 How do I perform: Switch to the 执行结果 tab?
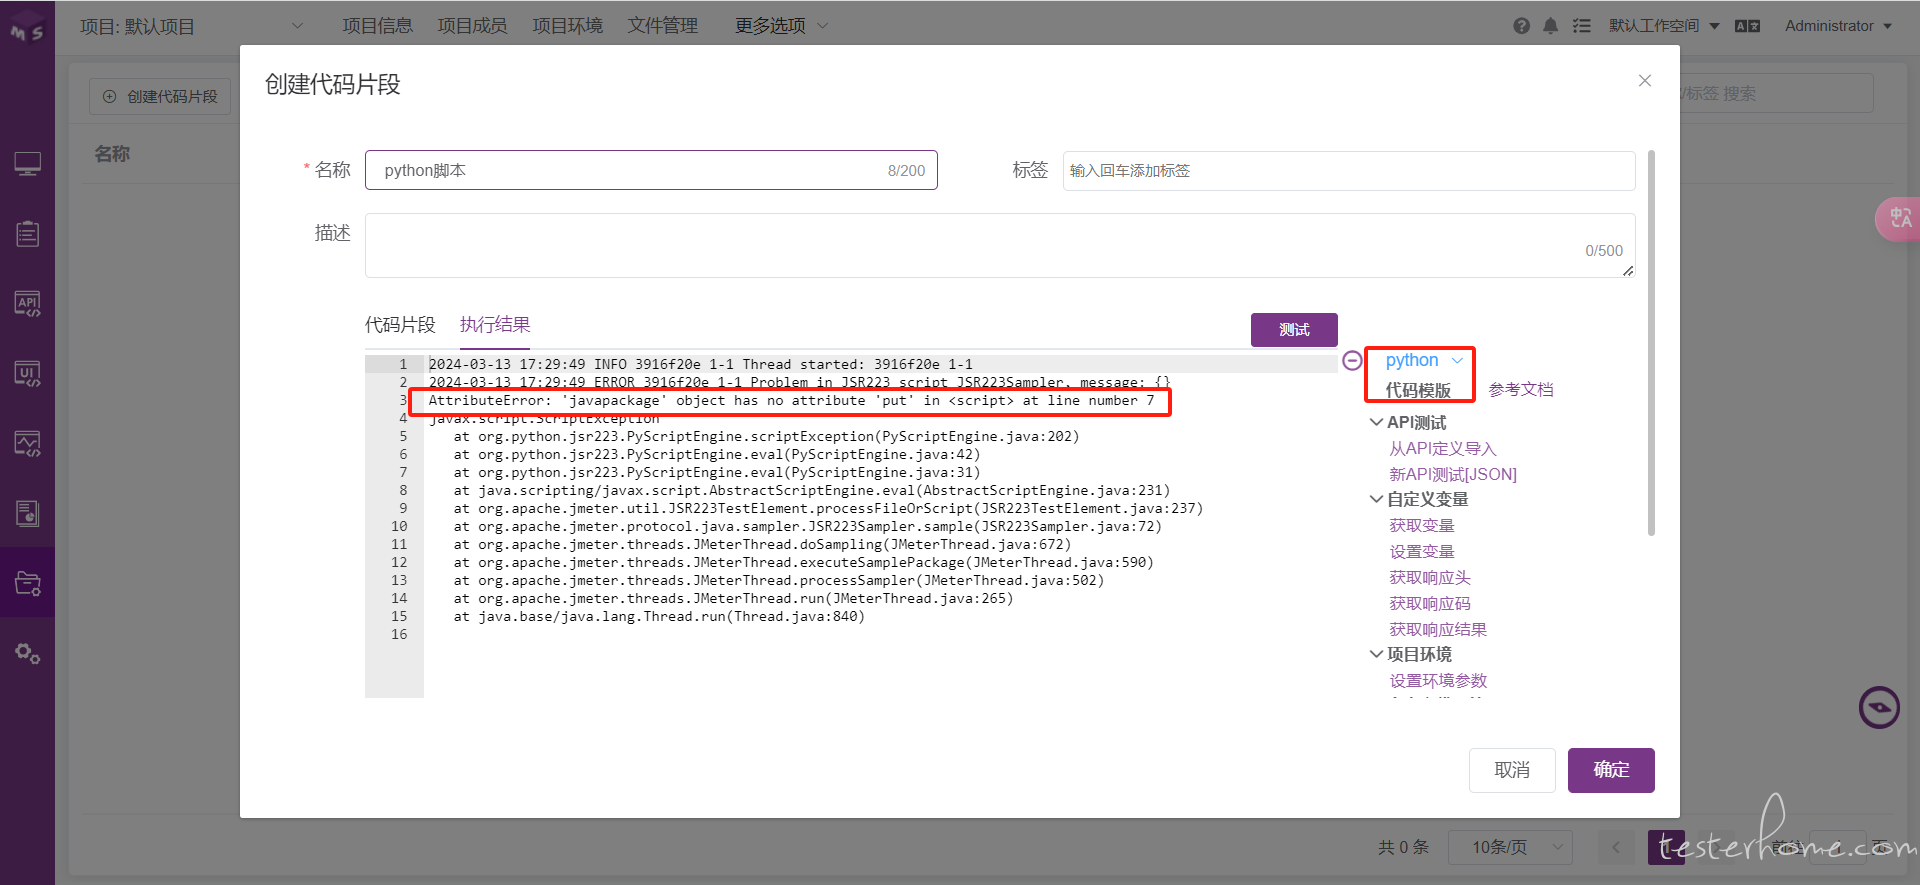point(495,325)
